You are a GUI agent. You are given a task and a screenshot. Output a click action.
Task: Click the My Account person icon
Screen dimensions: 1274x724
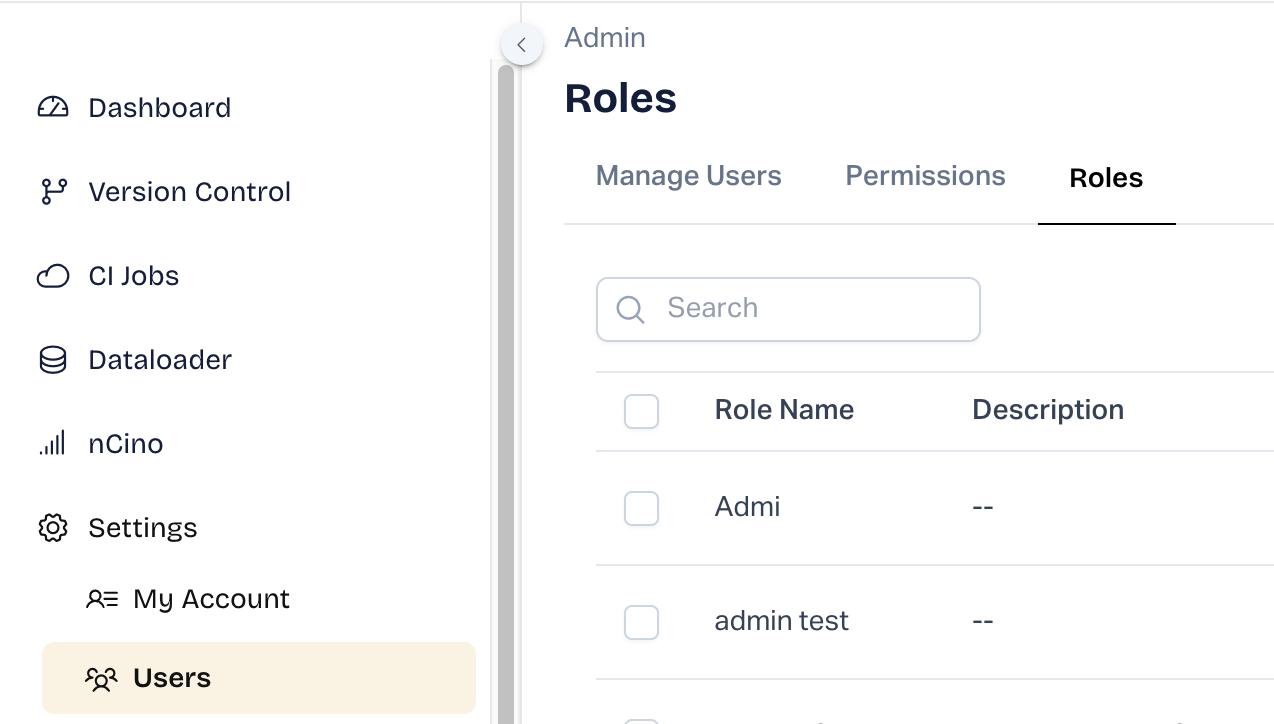[x=102, y=599]
